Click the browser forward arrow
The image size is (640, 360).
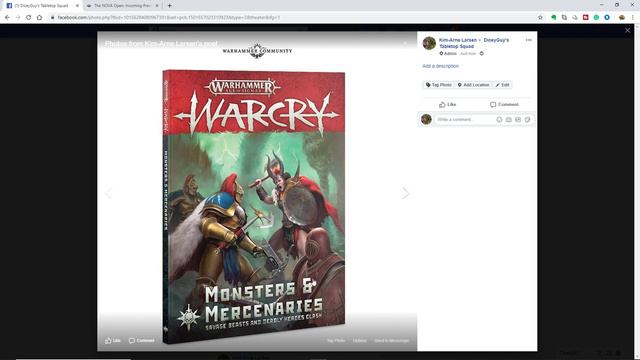(18, 18)
